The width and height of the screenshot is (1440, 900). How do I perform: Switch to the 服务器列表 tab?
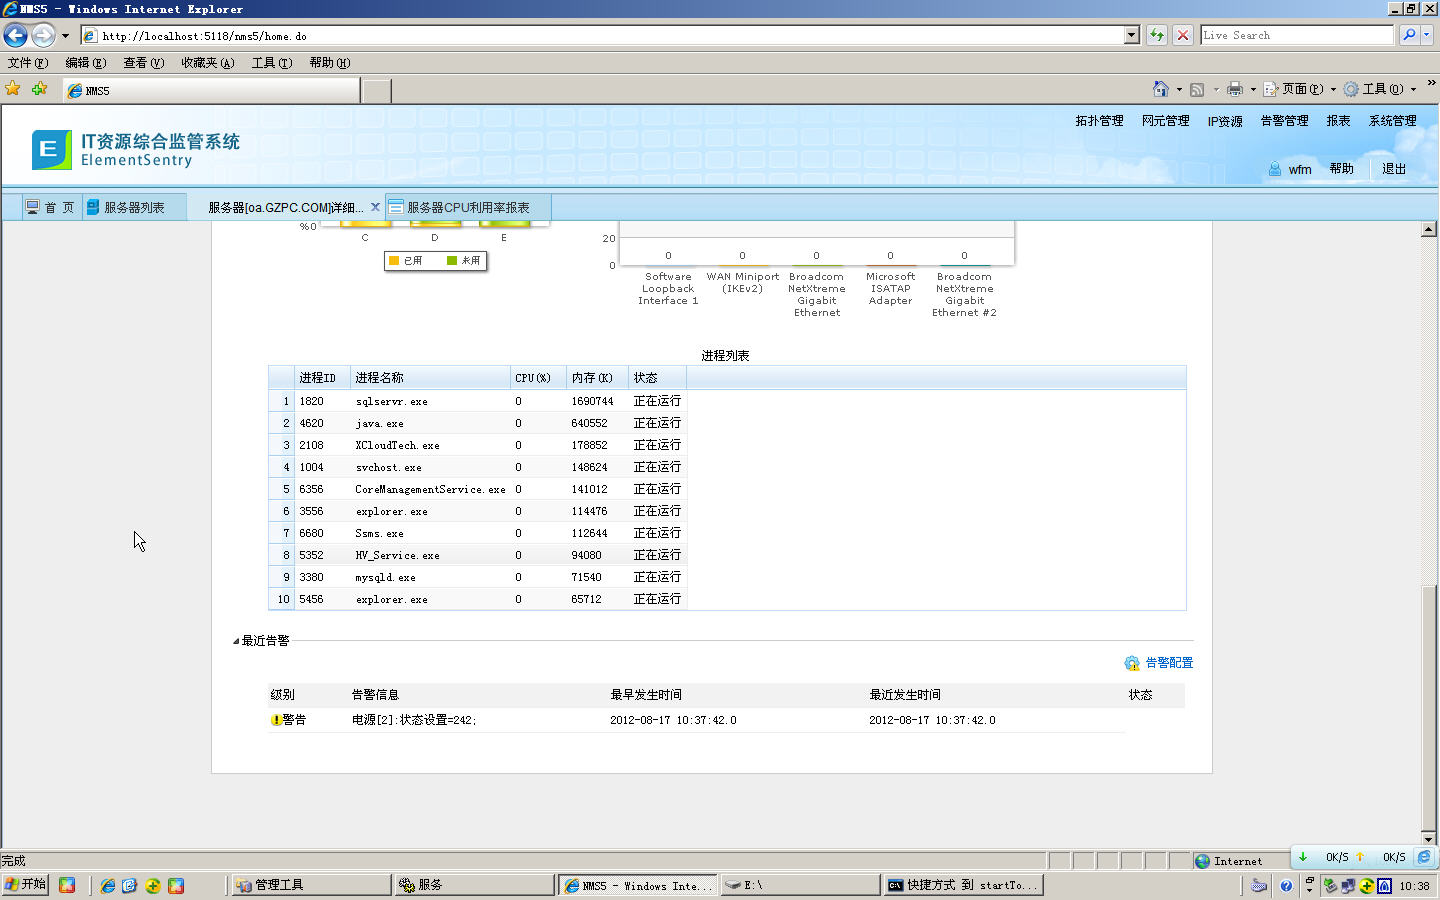point(134,207)
